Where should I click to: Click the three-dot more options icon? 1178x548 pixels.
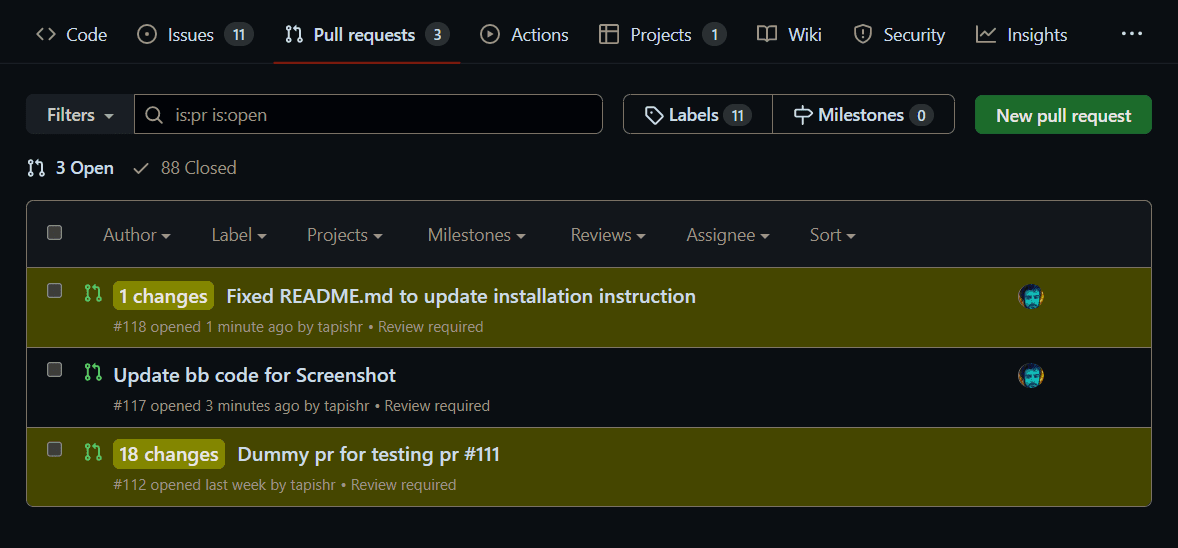point(1131,34)
